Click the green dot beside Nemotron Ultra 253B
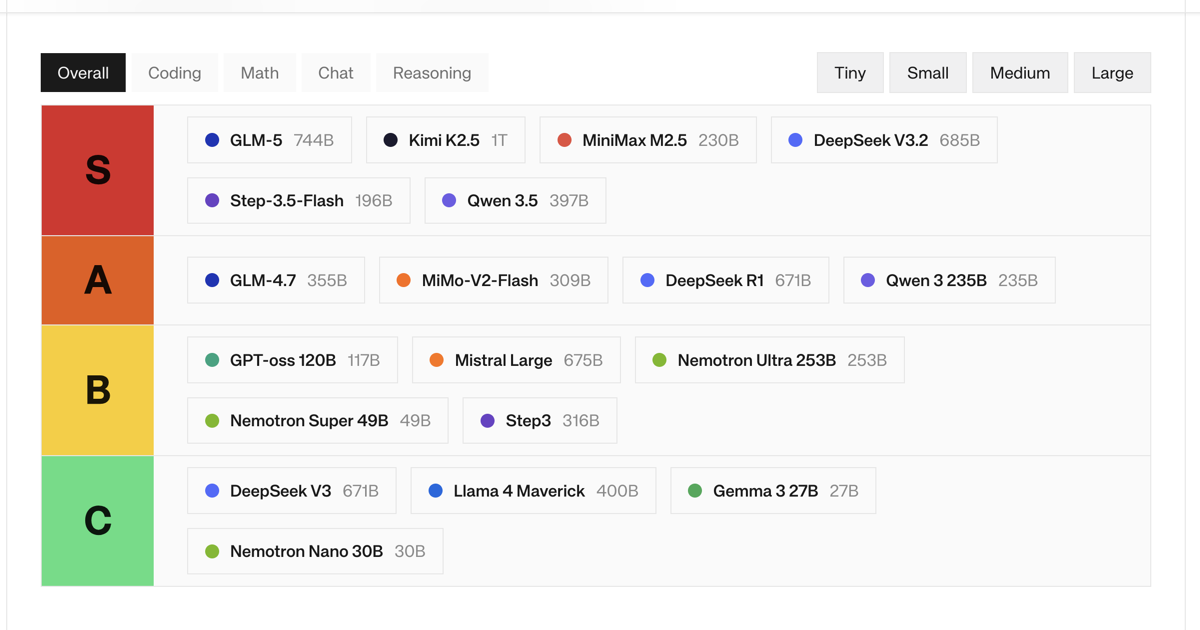Image resolution: width=1200 pixels, height=630 pixels. (660, 361)
